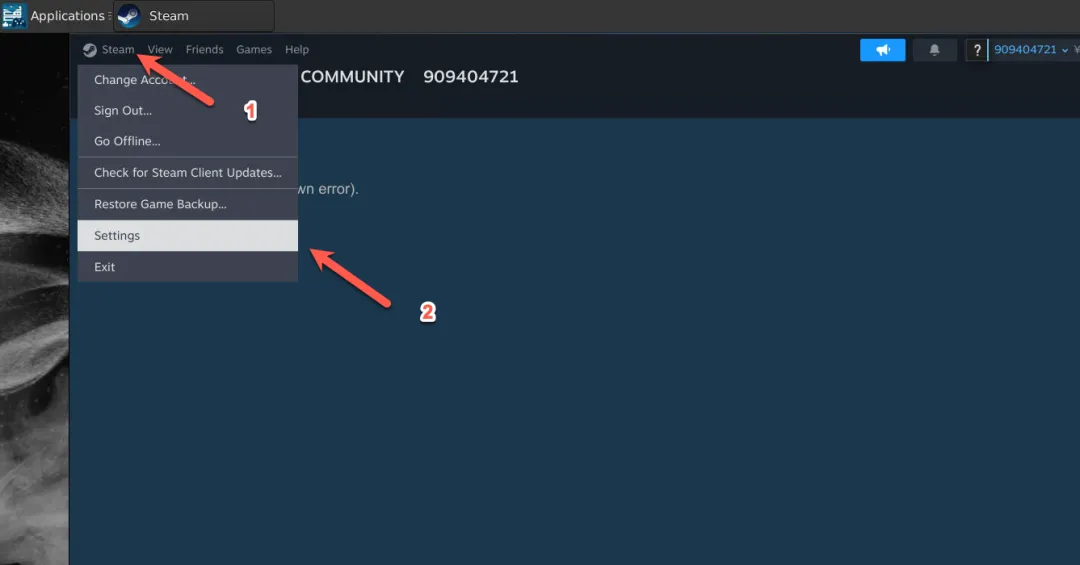This screenshot has width=1080, height=565.
Task: Open the notifications bell icon
Action: click(x=935, y=50)
